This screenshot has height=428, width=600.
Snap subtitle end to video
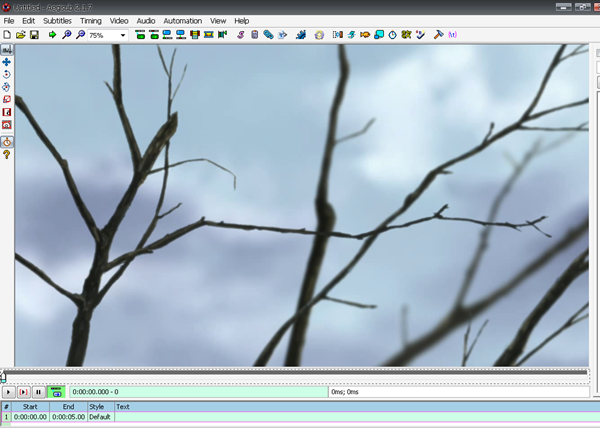click(x=181, y=35)
